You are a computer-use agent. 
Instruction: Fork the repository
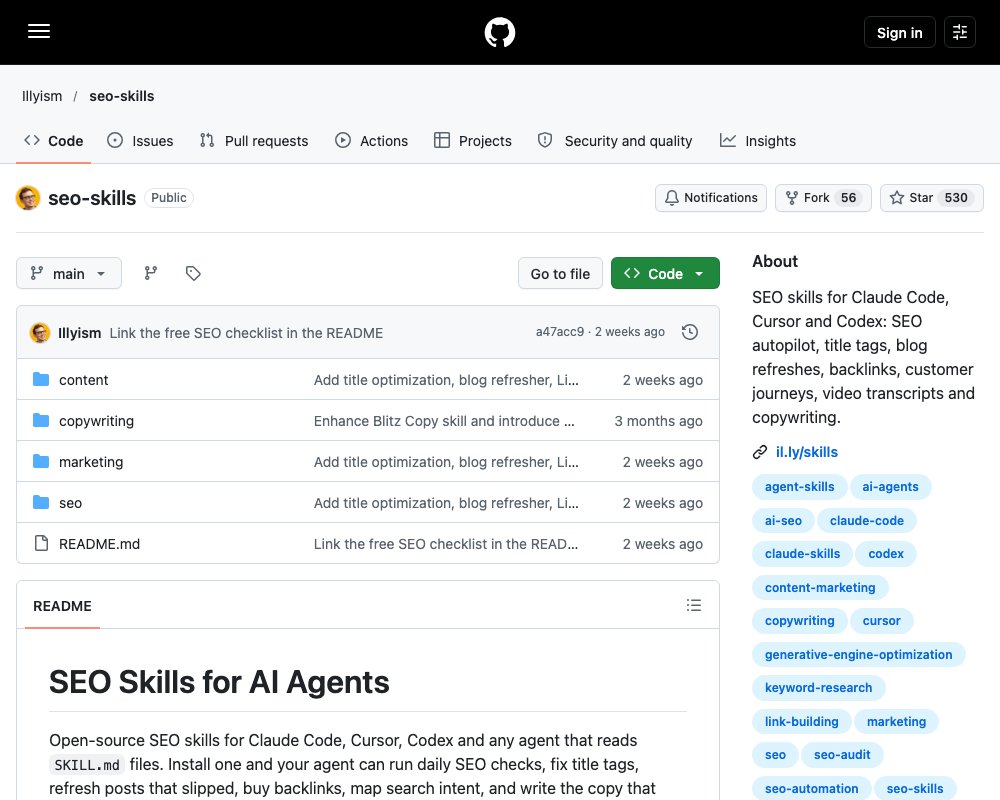[x=823, y=198]
